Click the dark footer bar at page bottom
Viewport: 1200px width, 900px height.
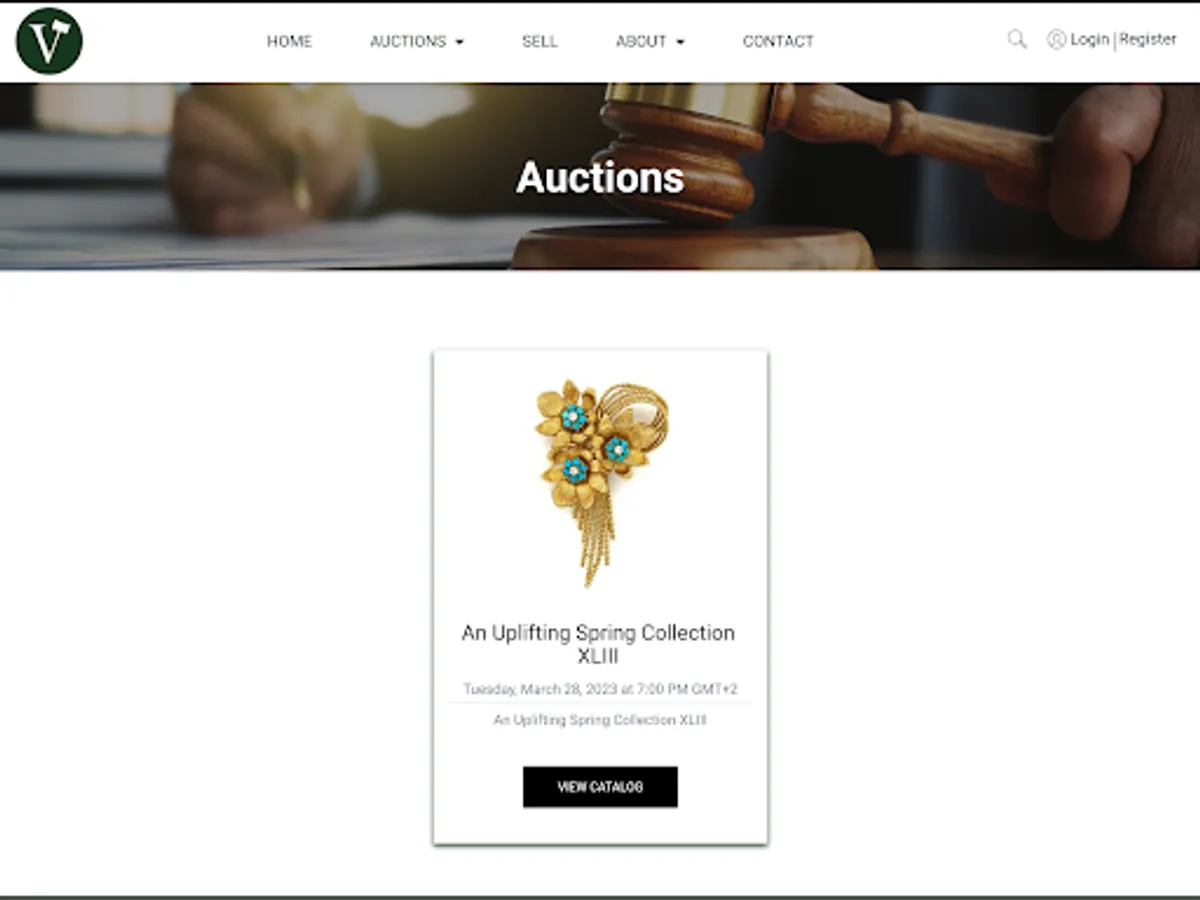coord(600,897)
